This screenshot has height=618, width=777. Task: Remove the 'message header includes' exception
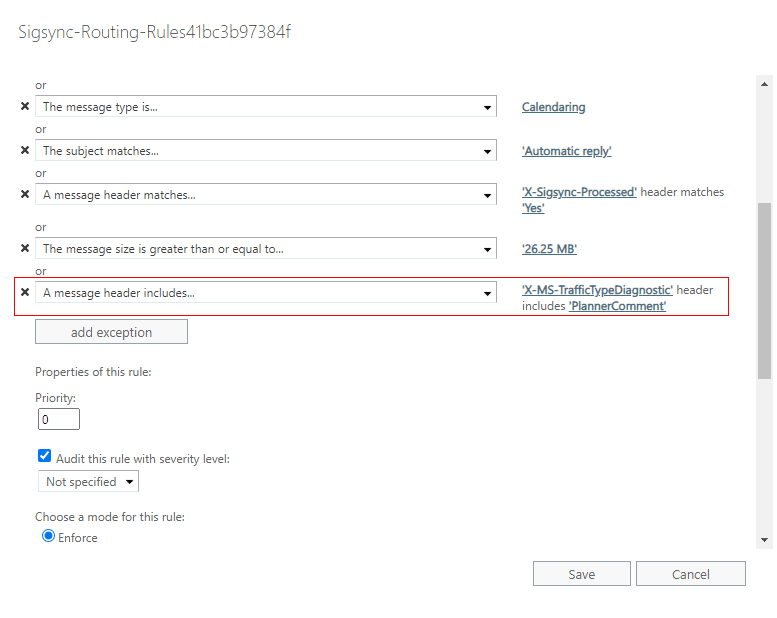coord(25,292)
